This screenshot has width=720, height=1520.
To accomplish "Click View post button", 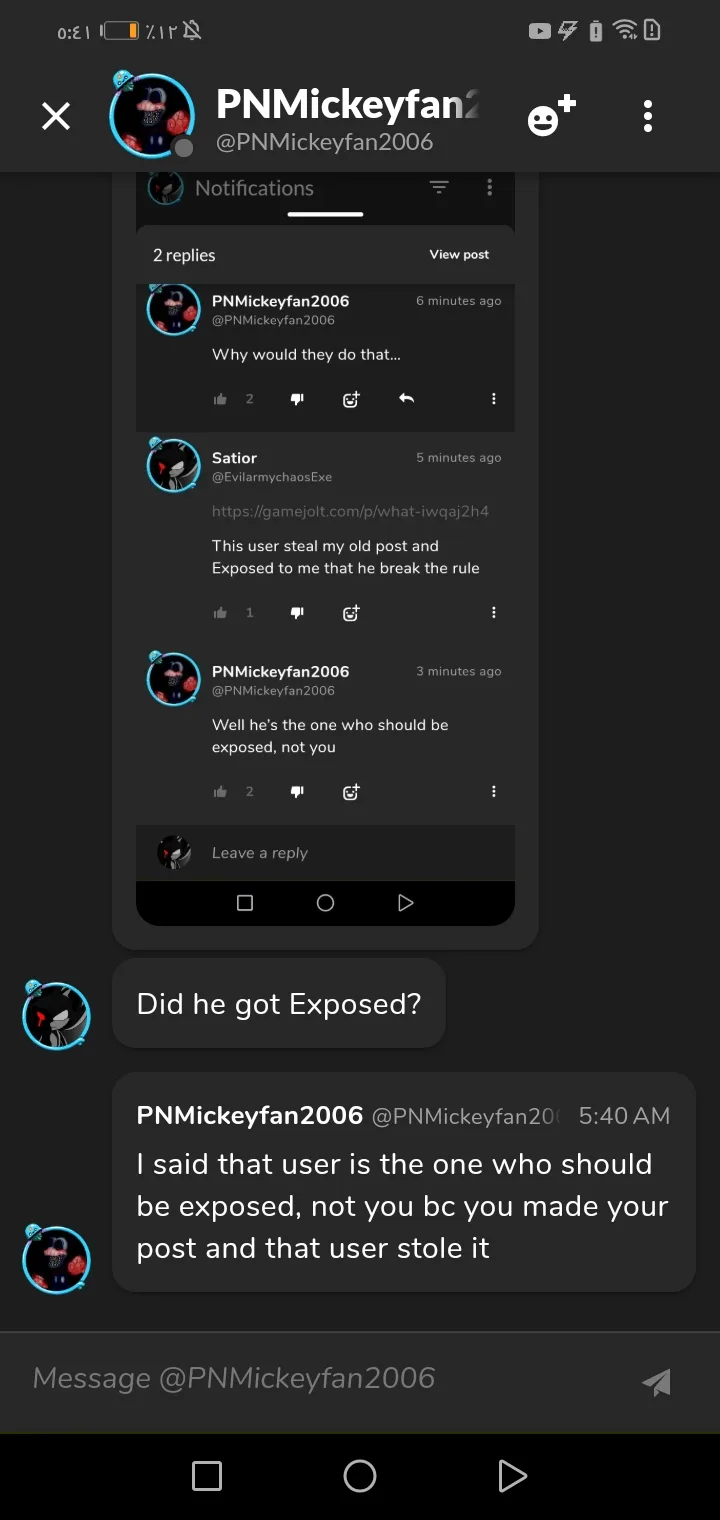I will [x=459, y=255].
